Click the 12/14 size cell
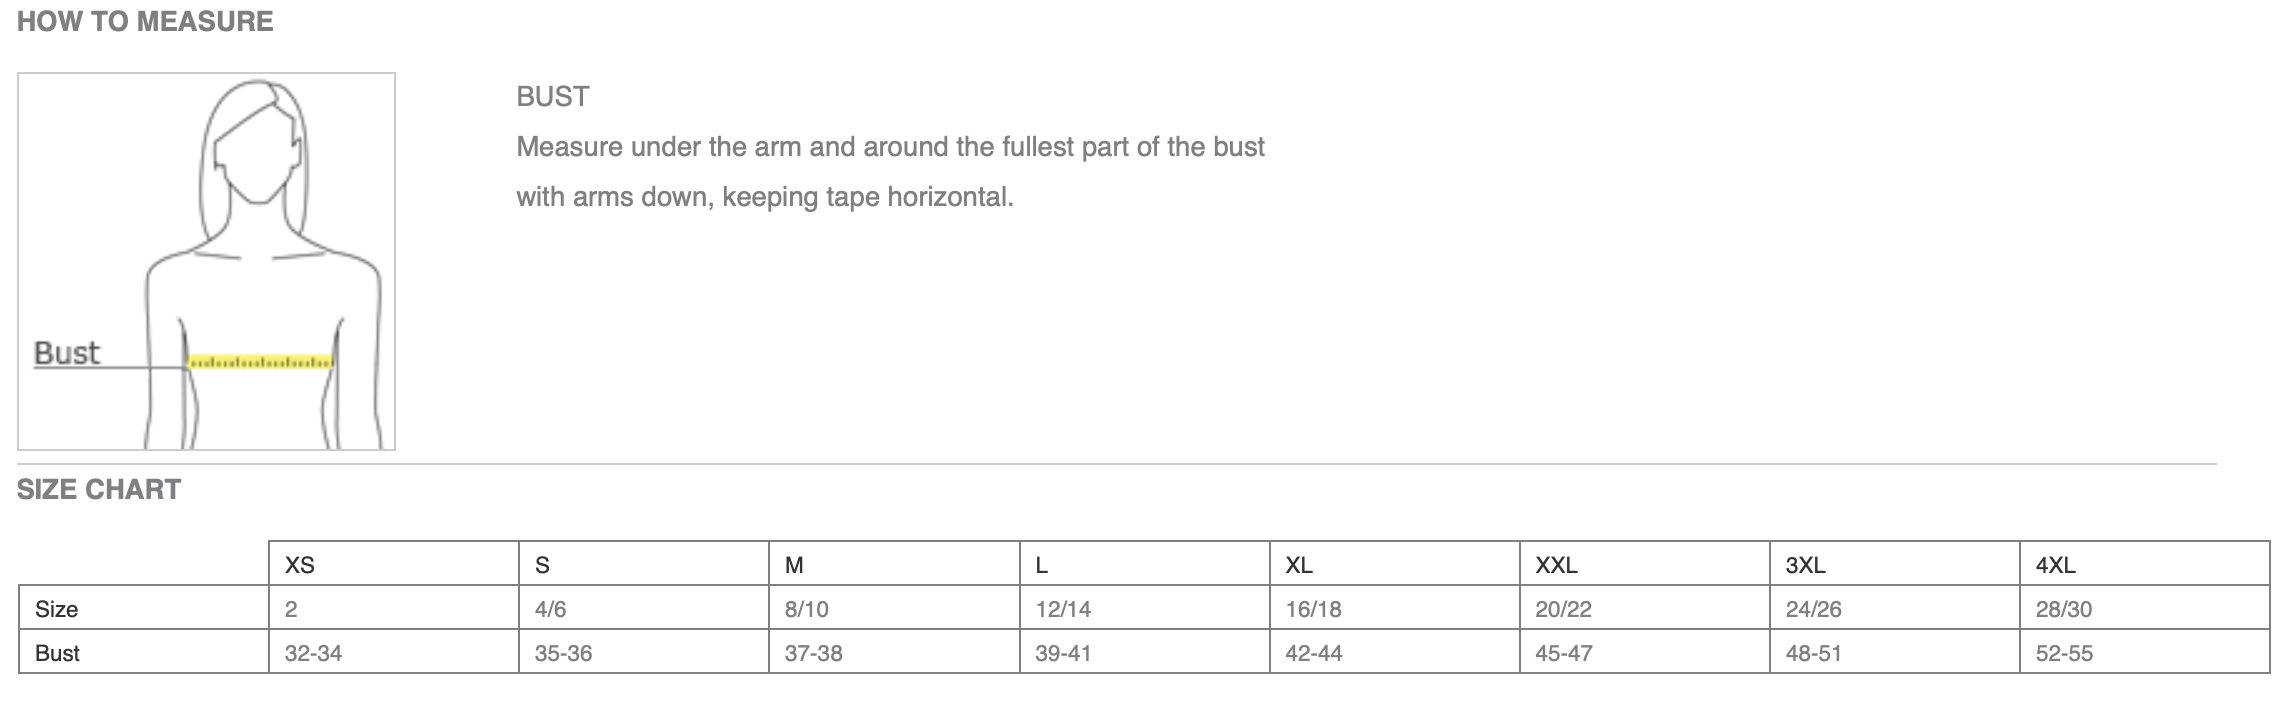 pos(1145,608)
